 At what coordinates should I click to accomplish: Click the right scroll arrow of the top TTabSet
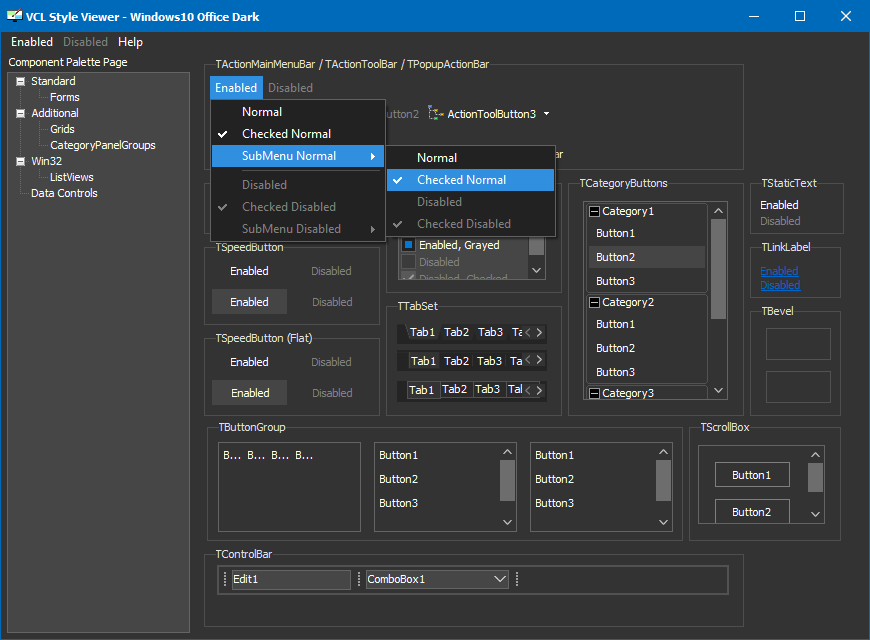point(539,332)
